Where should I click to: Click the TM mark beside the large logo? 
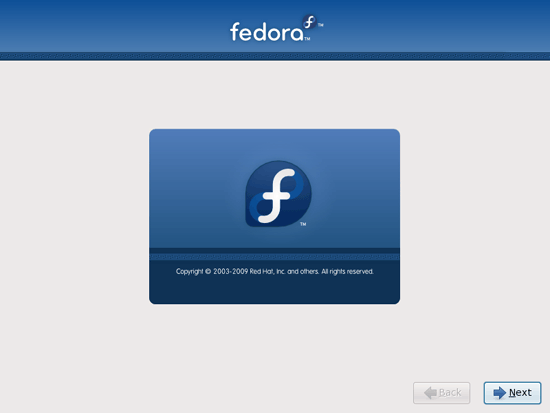click(303, 224)
